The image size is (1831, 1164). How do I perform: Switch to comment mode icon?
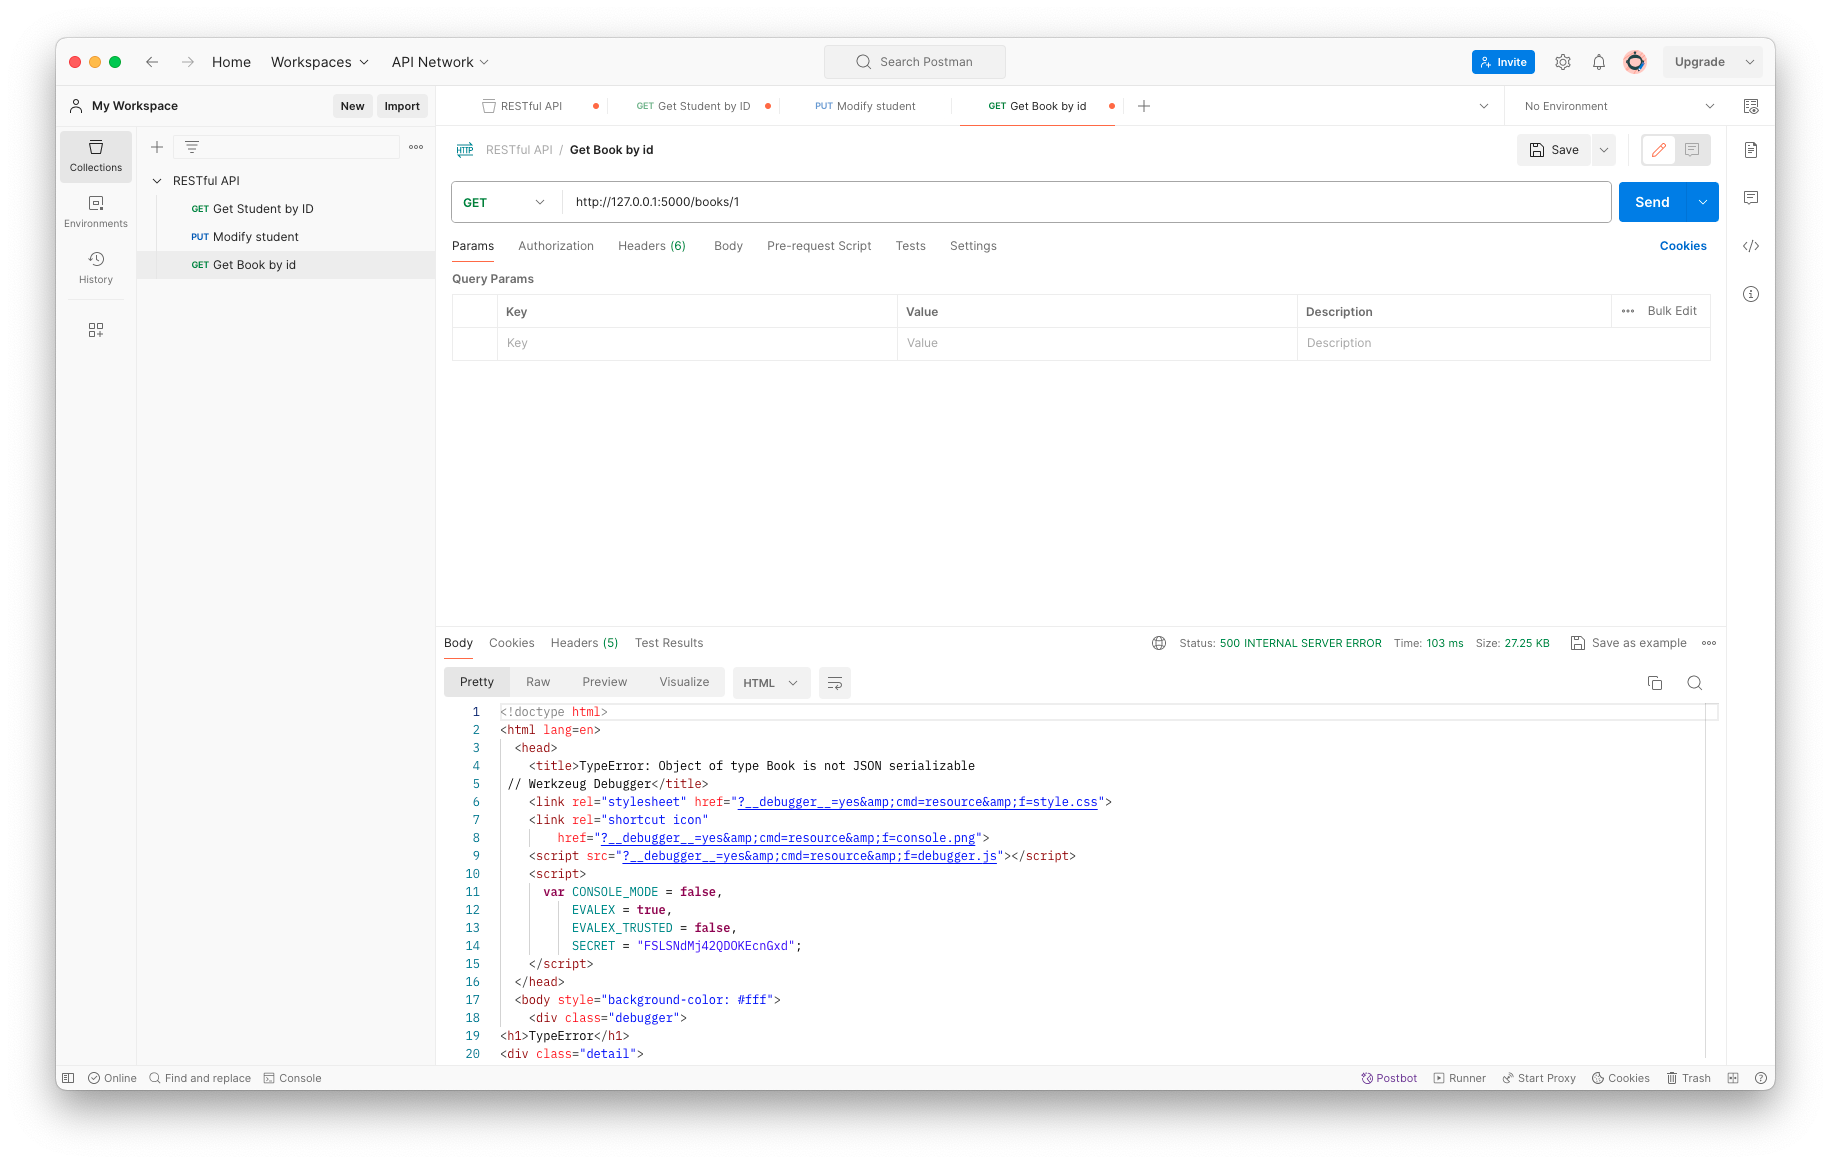click(x=1692, y=150)
